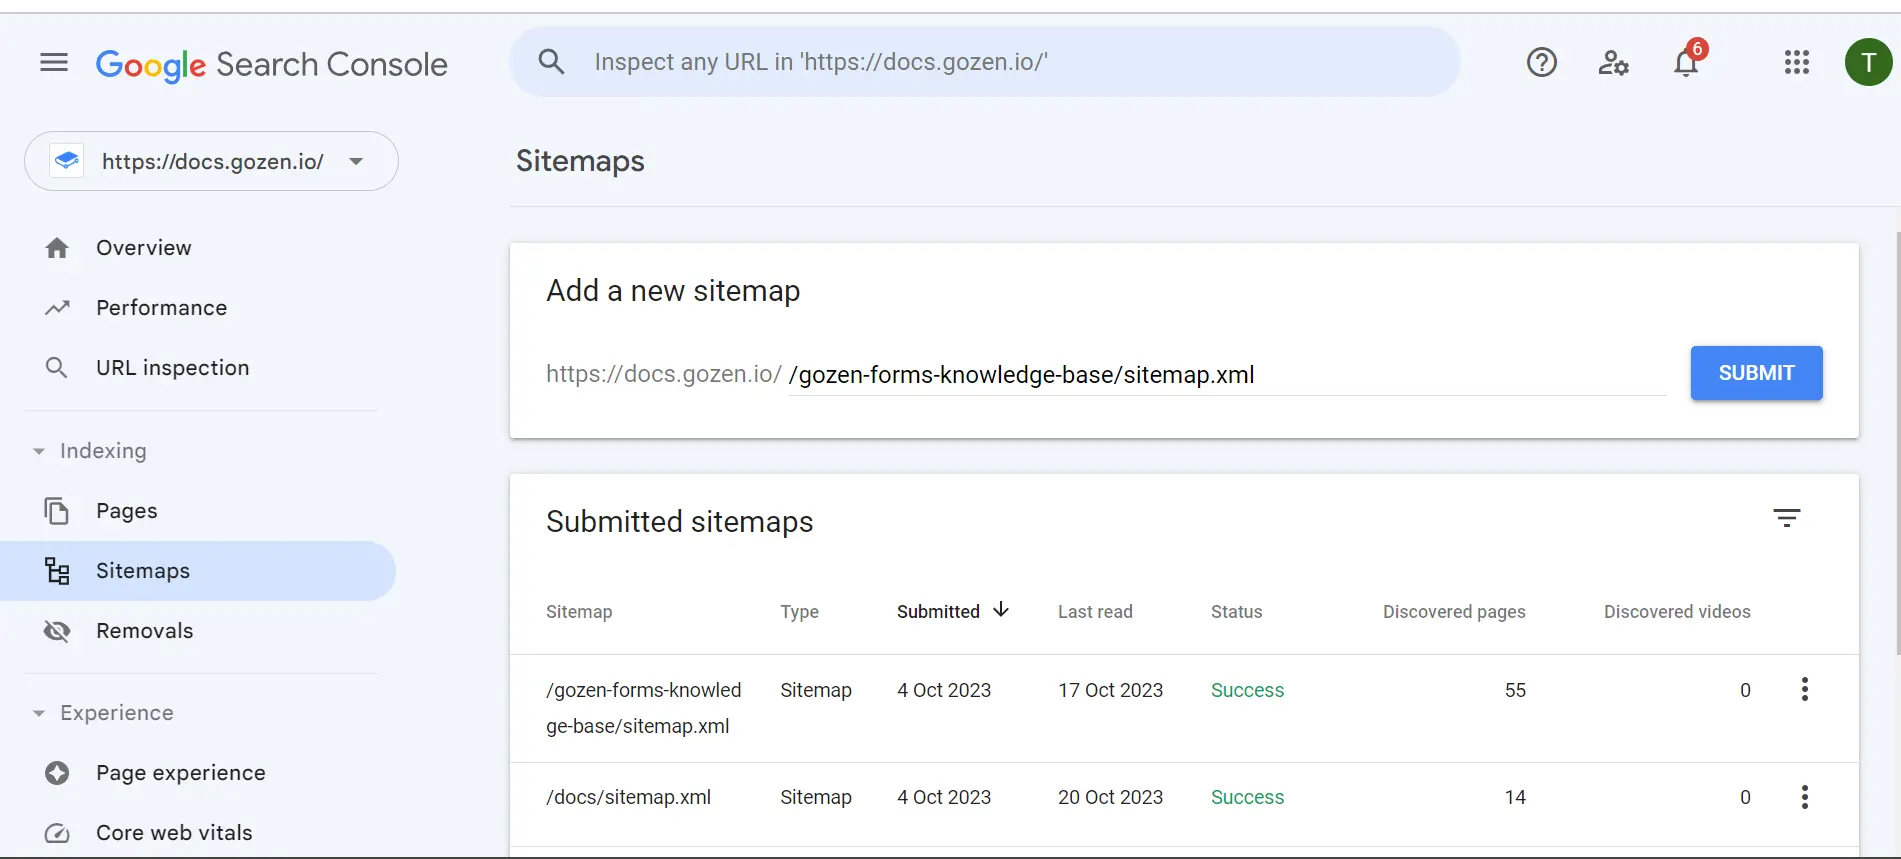Viewport: 1901px width, 859px height.
Task: Open the /docs/sitemap.xml row
Action: (x=1184, y=804)
